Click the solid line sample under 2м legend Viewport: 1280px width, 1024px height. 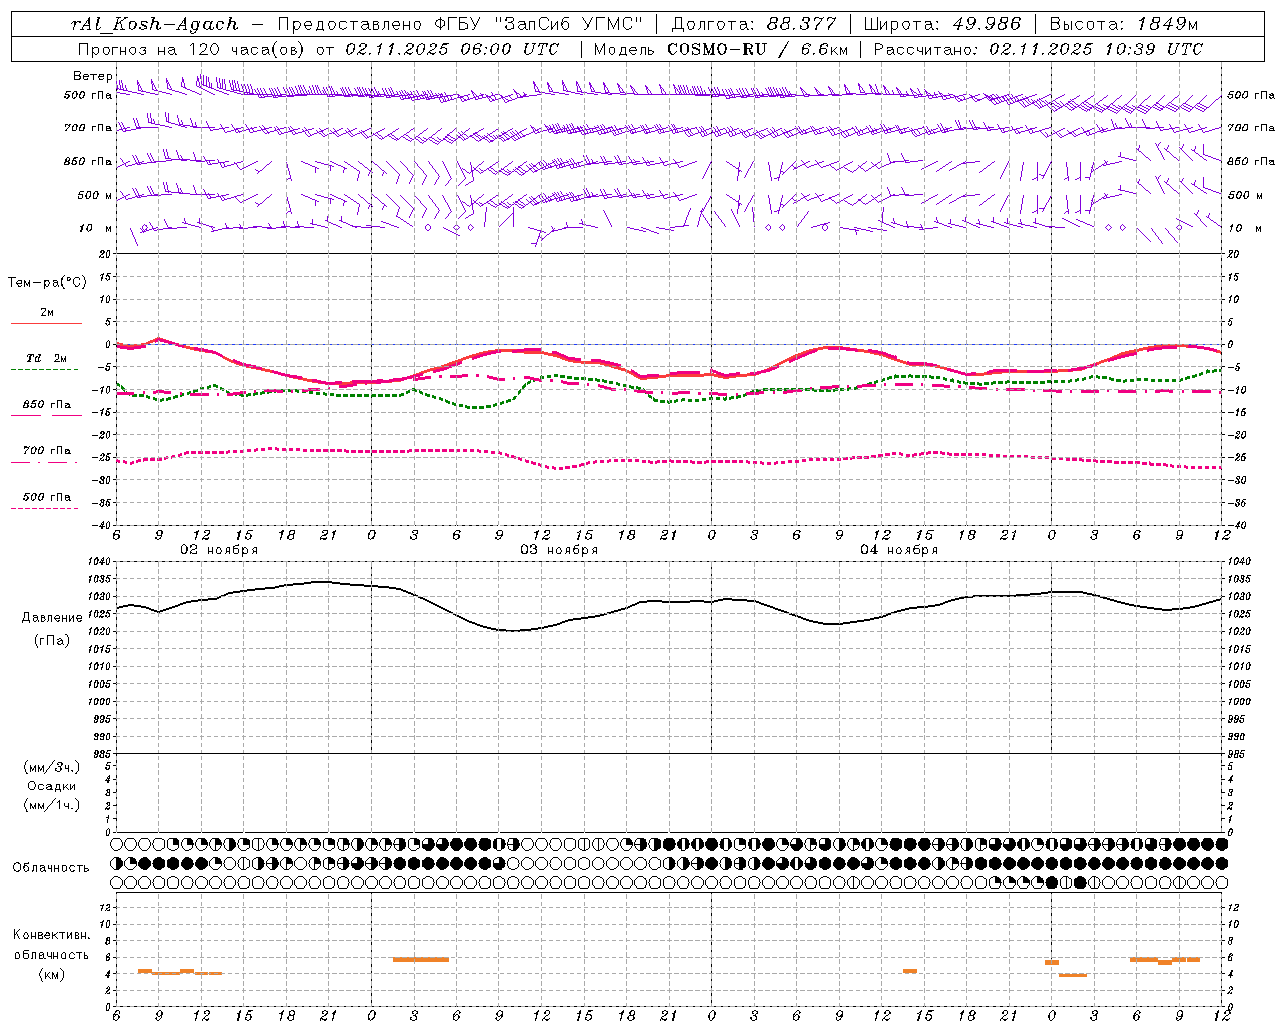(x=45, y=324)
